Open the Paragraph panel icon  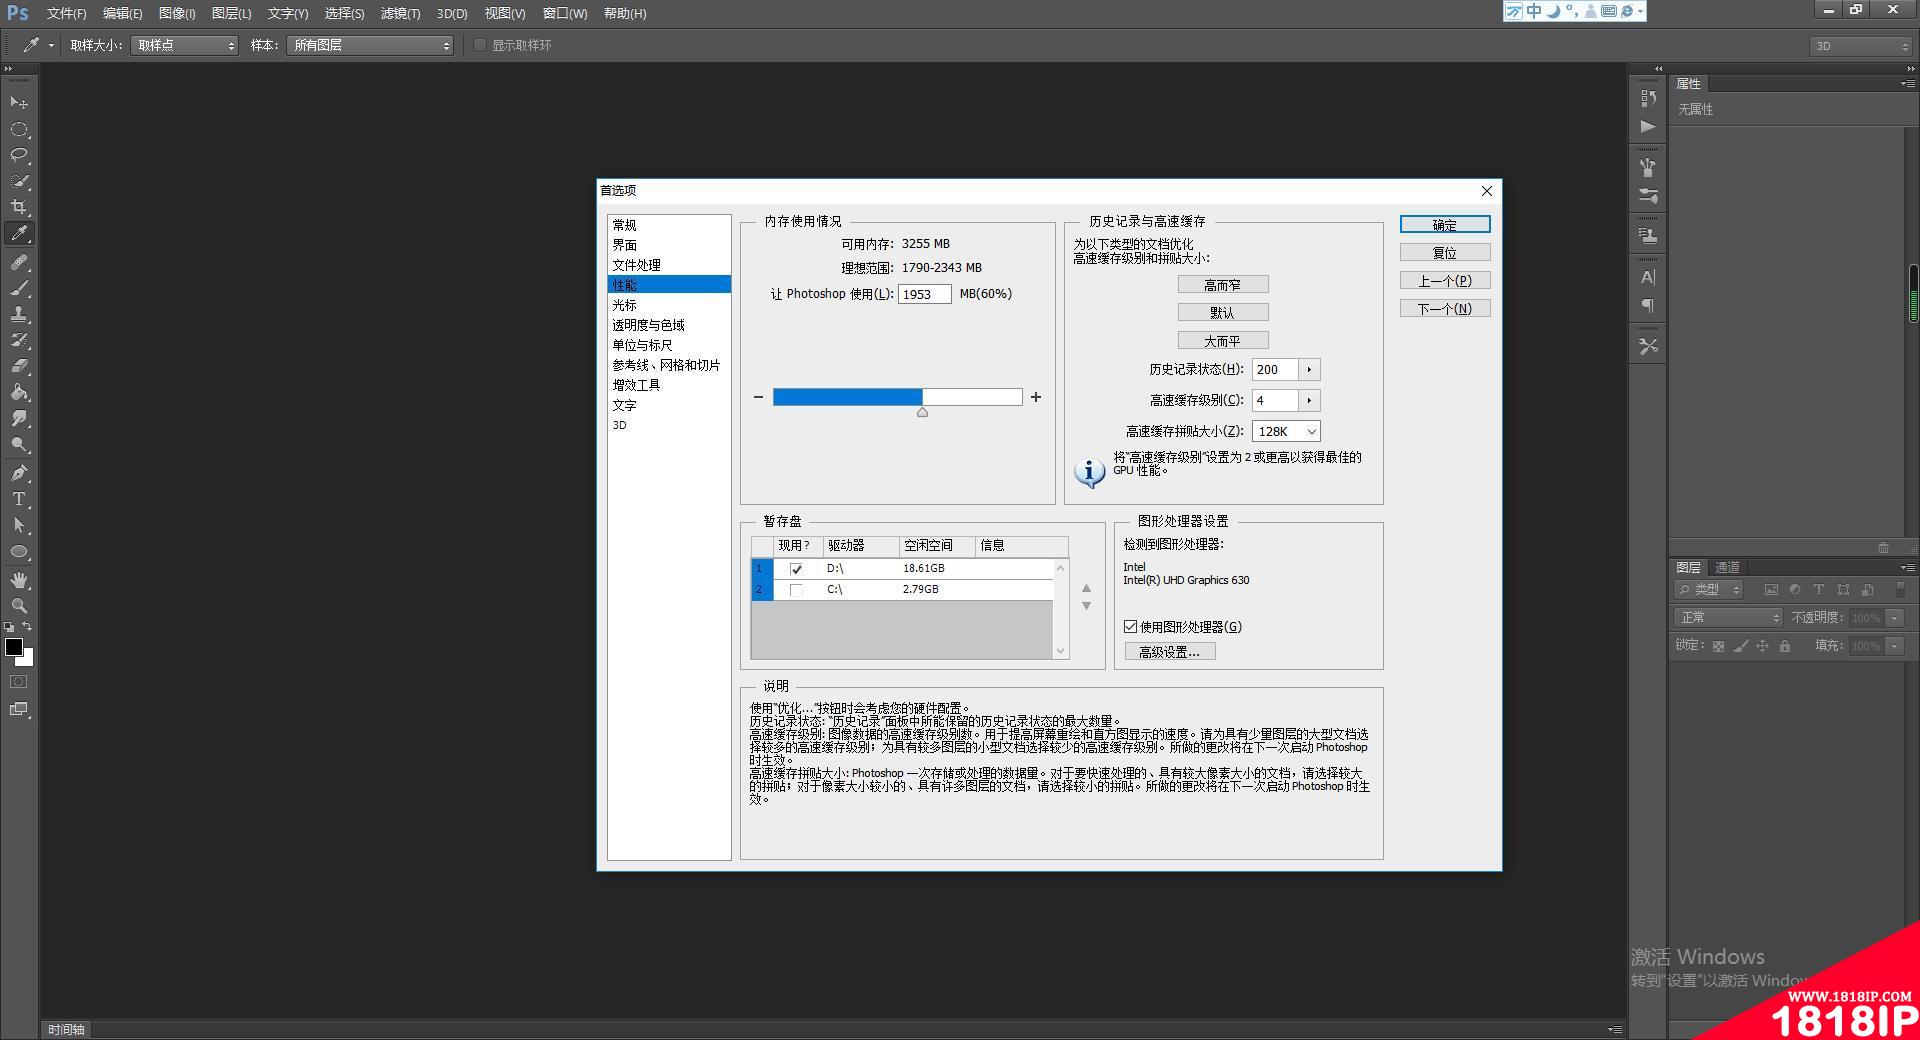1648,306
